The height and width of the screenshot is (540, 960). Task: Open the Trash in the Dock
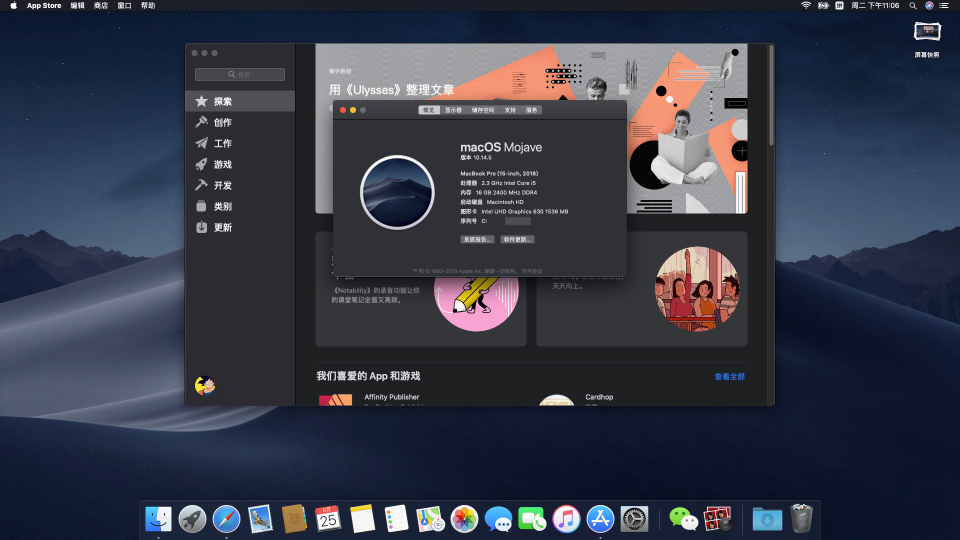pyautogui.click(x=801, y=518)
